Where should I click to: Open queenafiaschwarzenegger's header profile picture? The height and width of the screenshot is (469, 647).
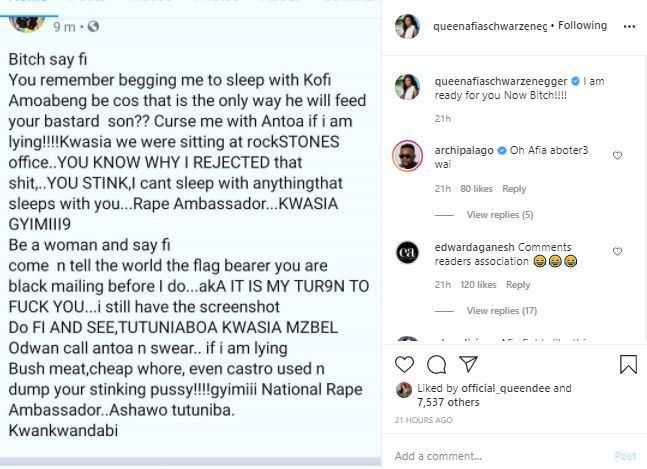407,26
